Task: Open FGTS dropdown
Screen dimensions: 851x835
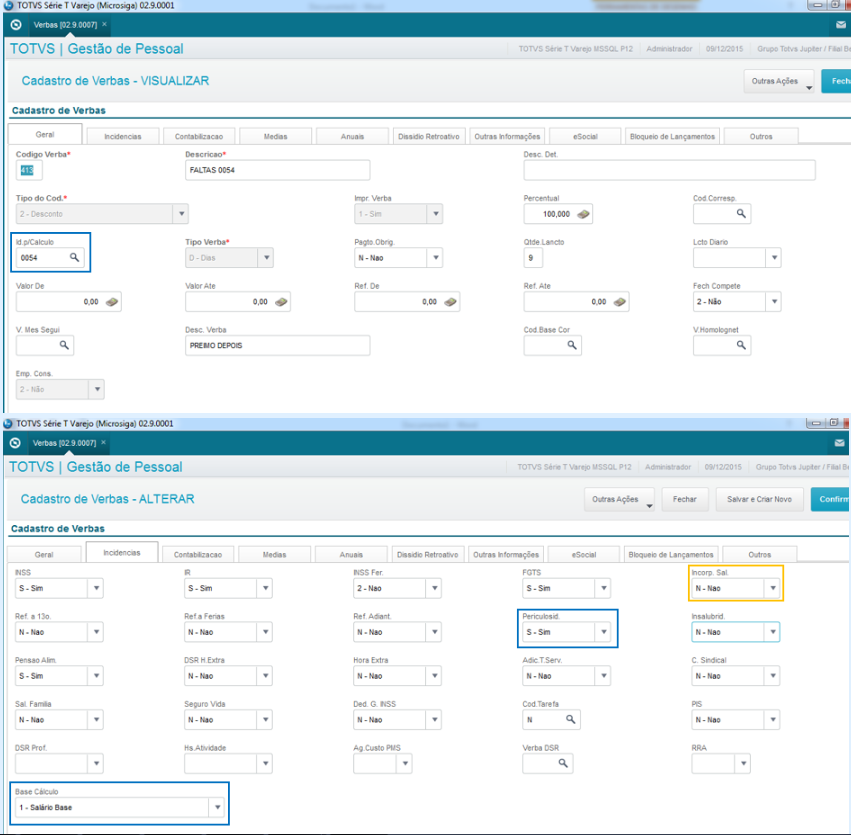Action: point(604,588)
